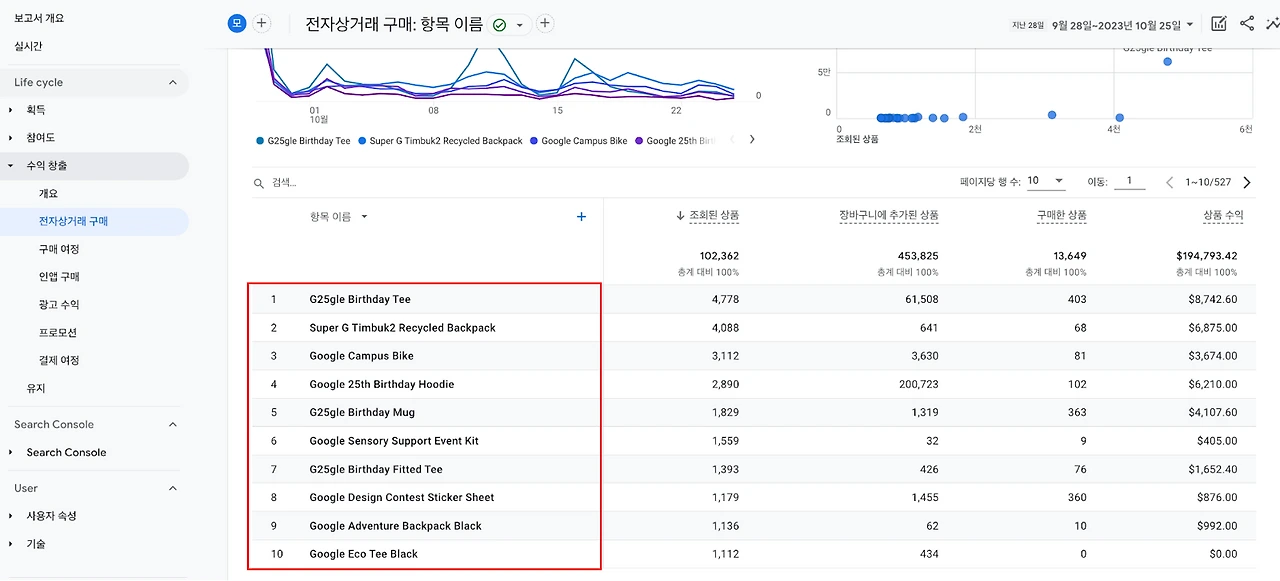Sort by 상품 수익 column header
Screen dimensions: 1280x581
tap(1223, 215)
